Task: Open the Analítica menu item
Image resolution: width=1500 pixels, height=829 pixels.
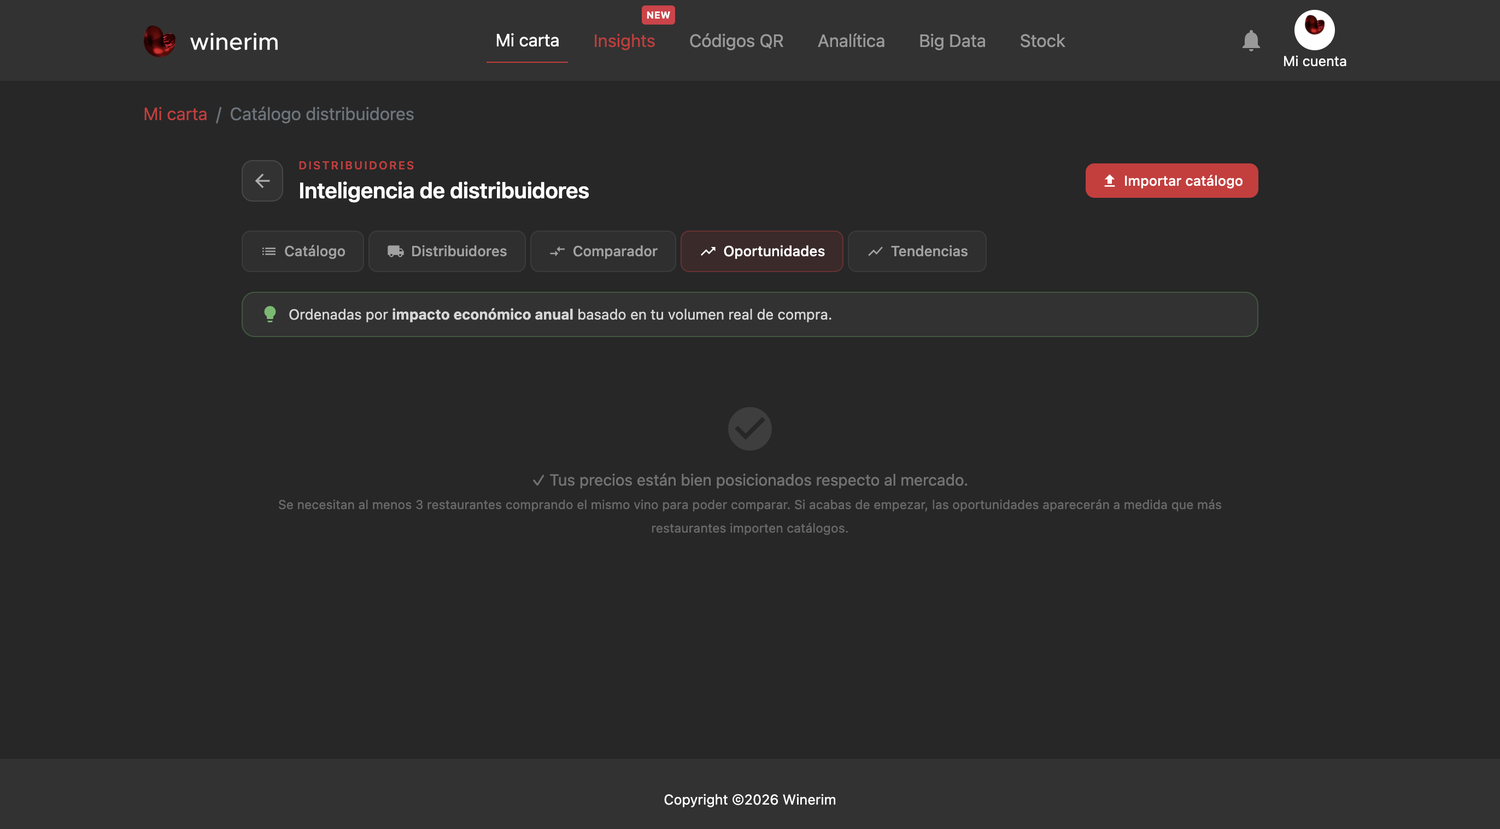Action: (851, 41)
